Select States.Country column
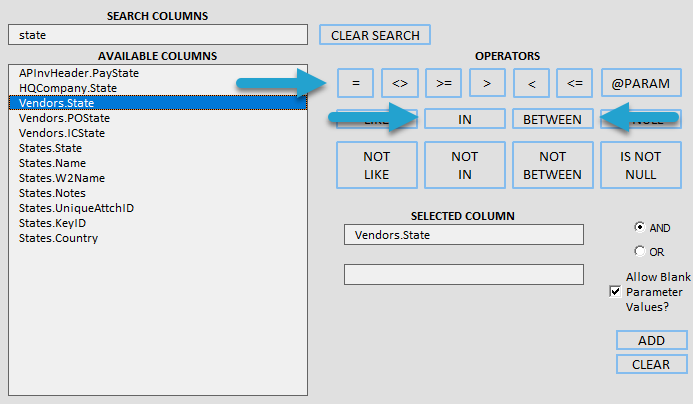The height and width of the screenshot is (404, 693). (x=158, y=238)
